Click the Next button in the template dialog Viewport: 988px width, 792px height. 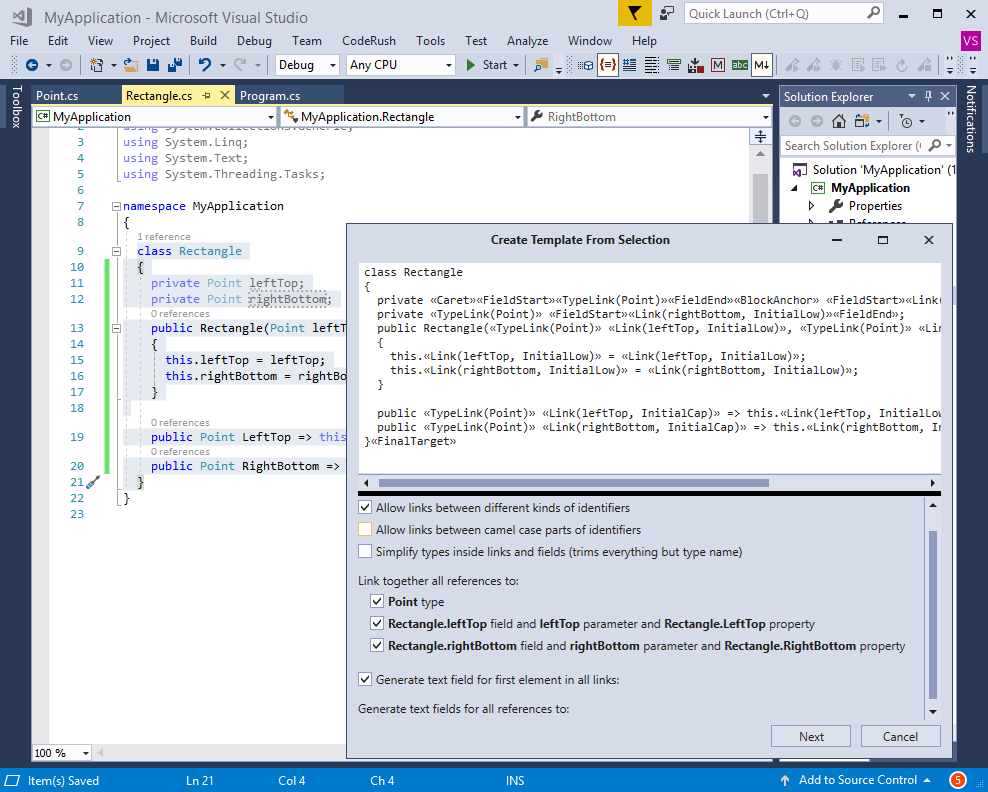point(810,735)
